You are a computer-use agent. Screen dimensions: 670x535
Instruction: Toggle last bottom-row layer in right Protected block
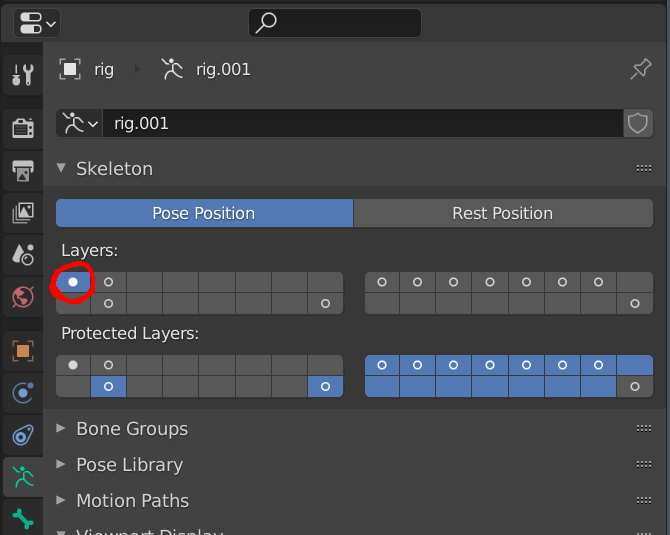point(635,387)
